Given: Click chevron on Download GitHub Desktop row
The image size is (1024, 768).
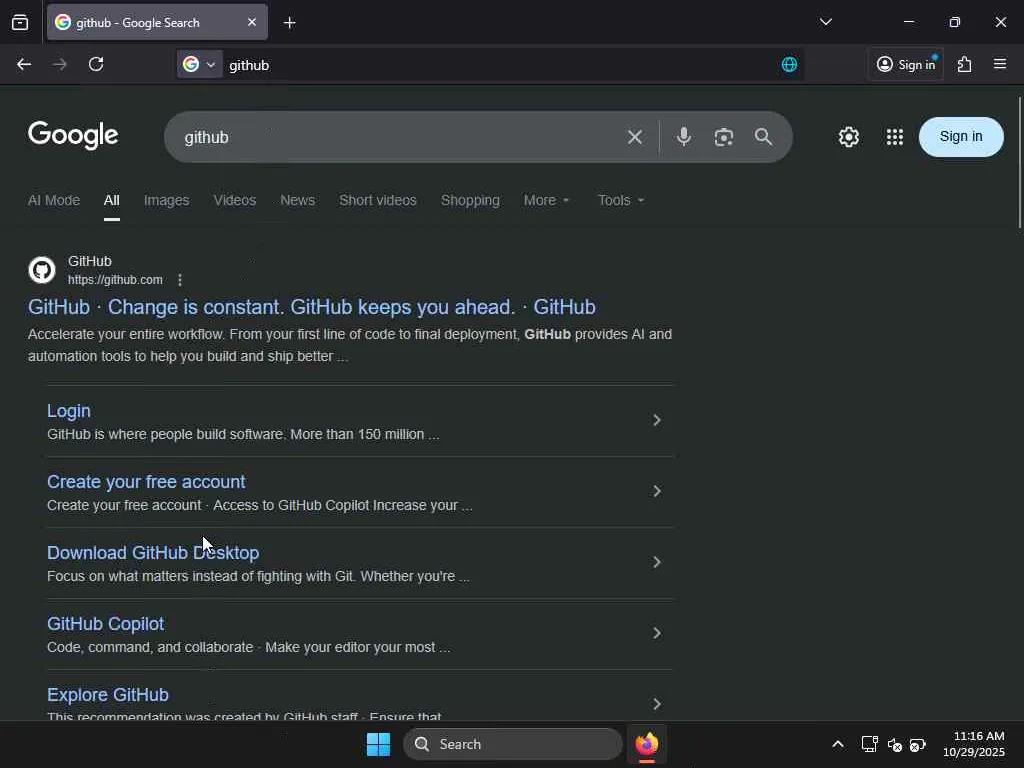Looking at the screenshot, I should (x=657, y=562).
